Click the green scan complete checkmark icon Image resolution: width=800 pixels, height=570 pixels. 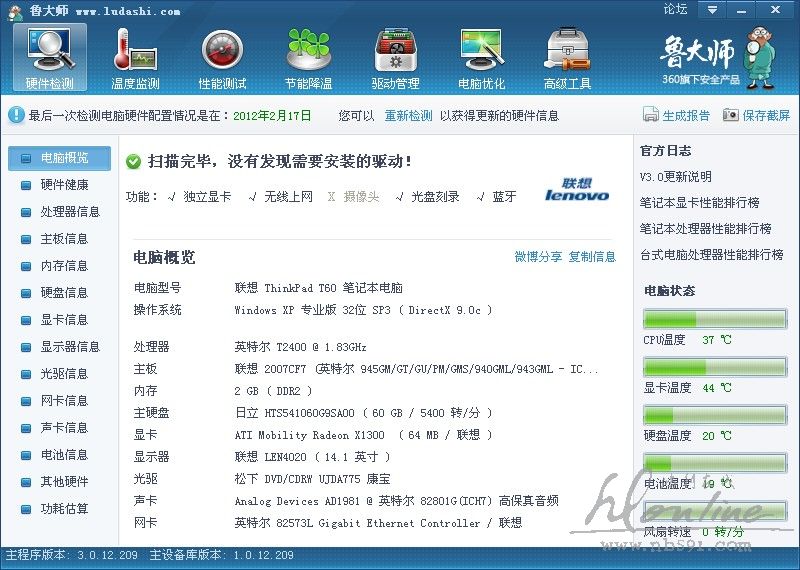click(133, 162)
